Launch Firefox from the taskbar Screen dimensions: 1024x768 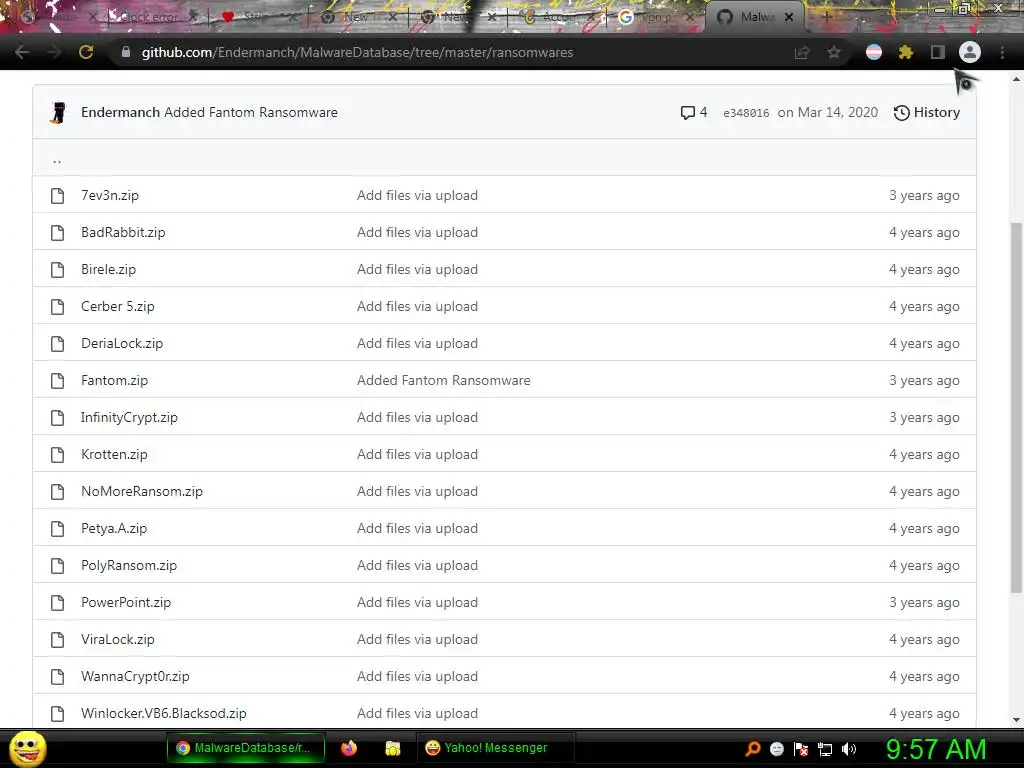click(x=349, y=748)
